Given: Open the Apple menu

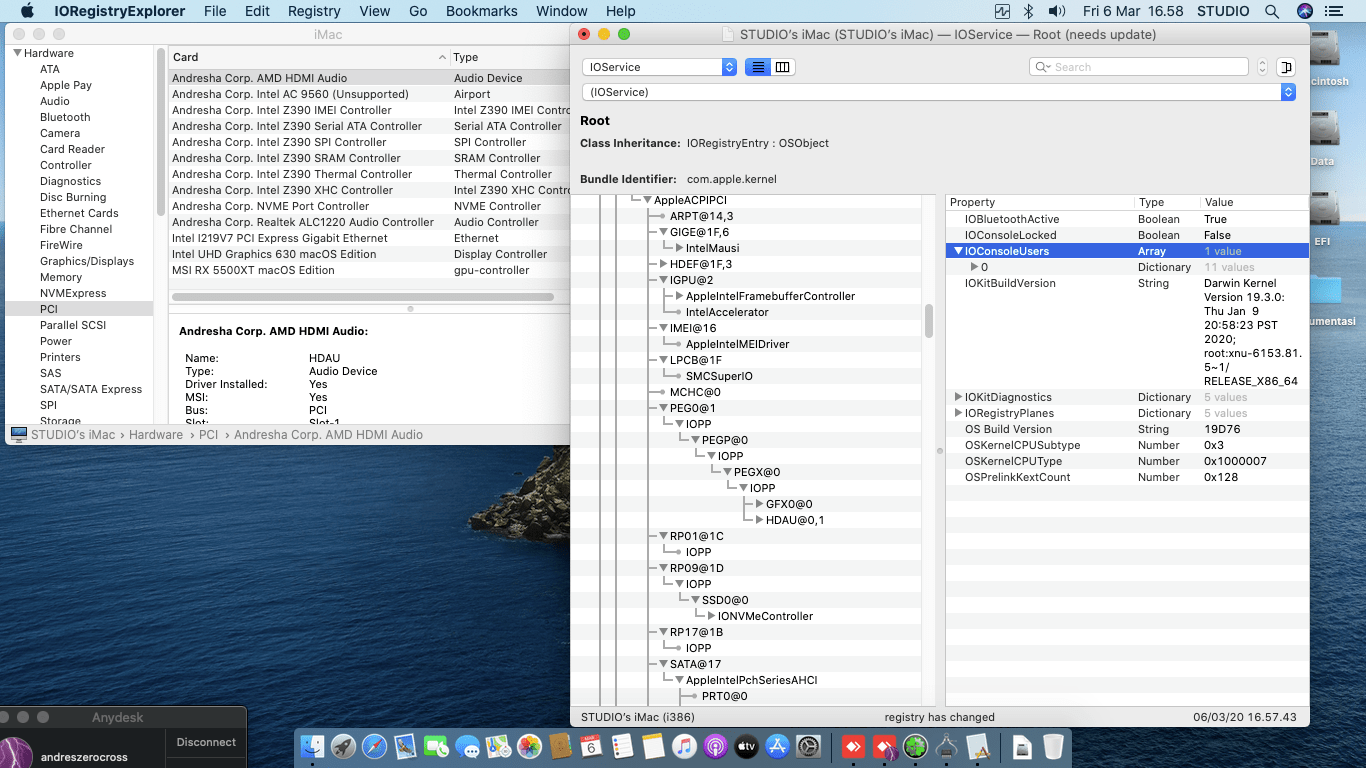Looking at the screenshot, I should point(27,11).
